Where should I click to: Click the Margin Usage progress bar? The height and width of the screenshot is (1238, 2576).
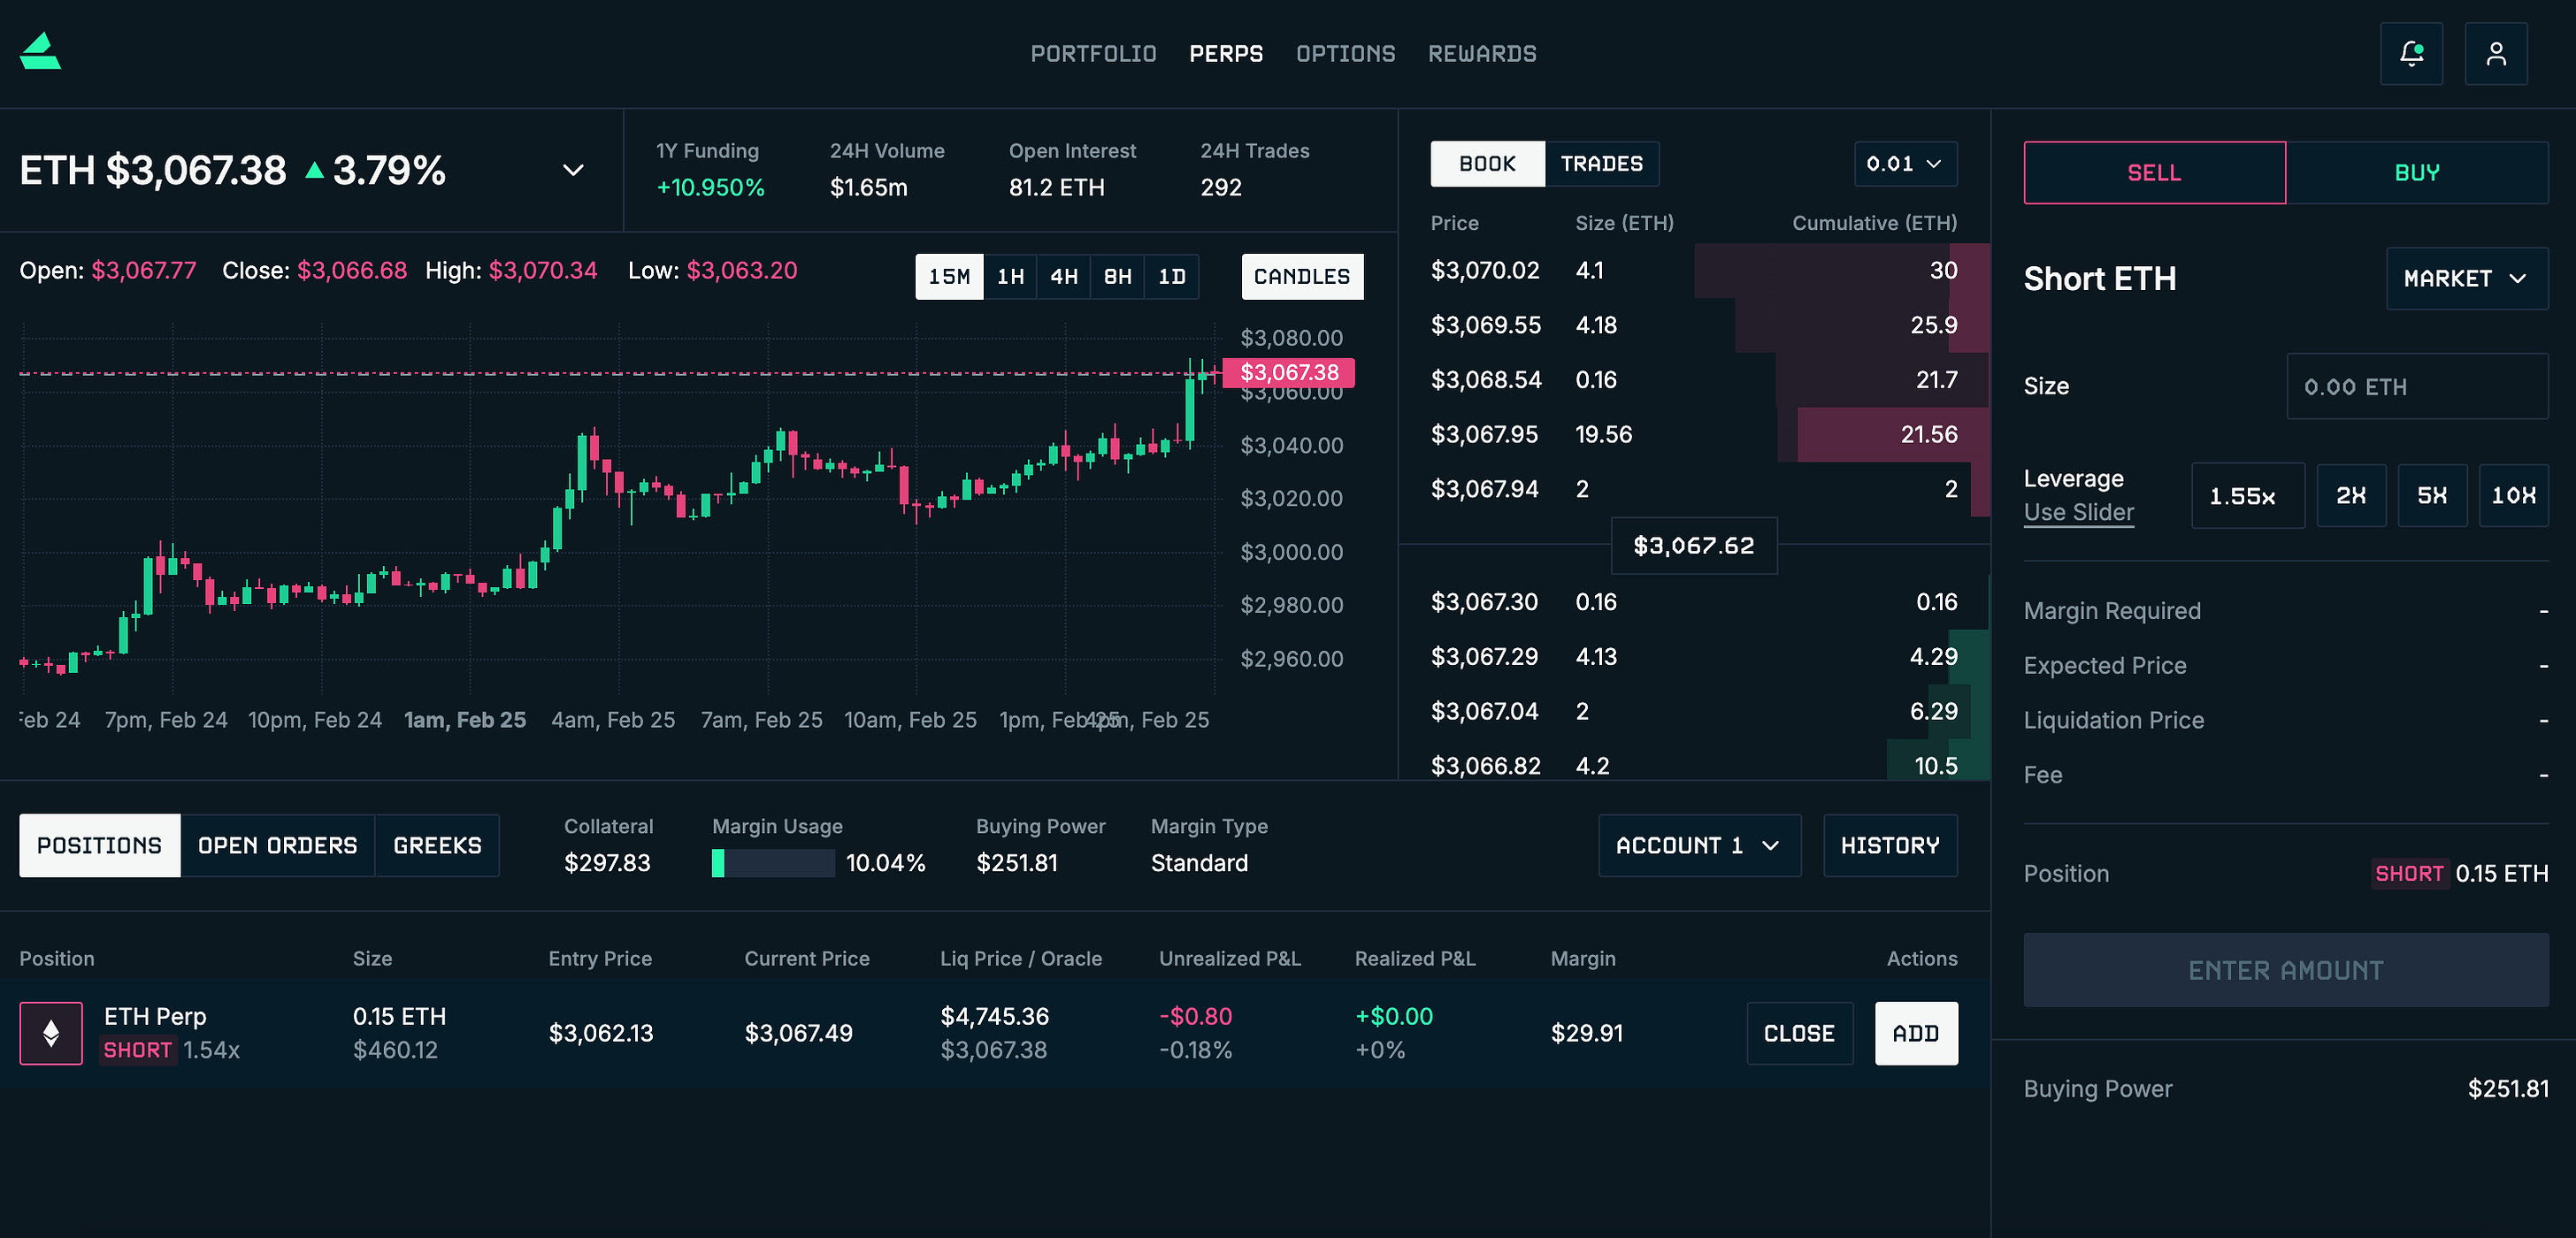tap(772, 863)
